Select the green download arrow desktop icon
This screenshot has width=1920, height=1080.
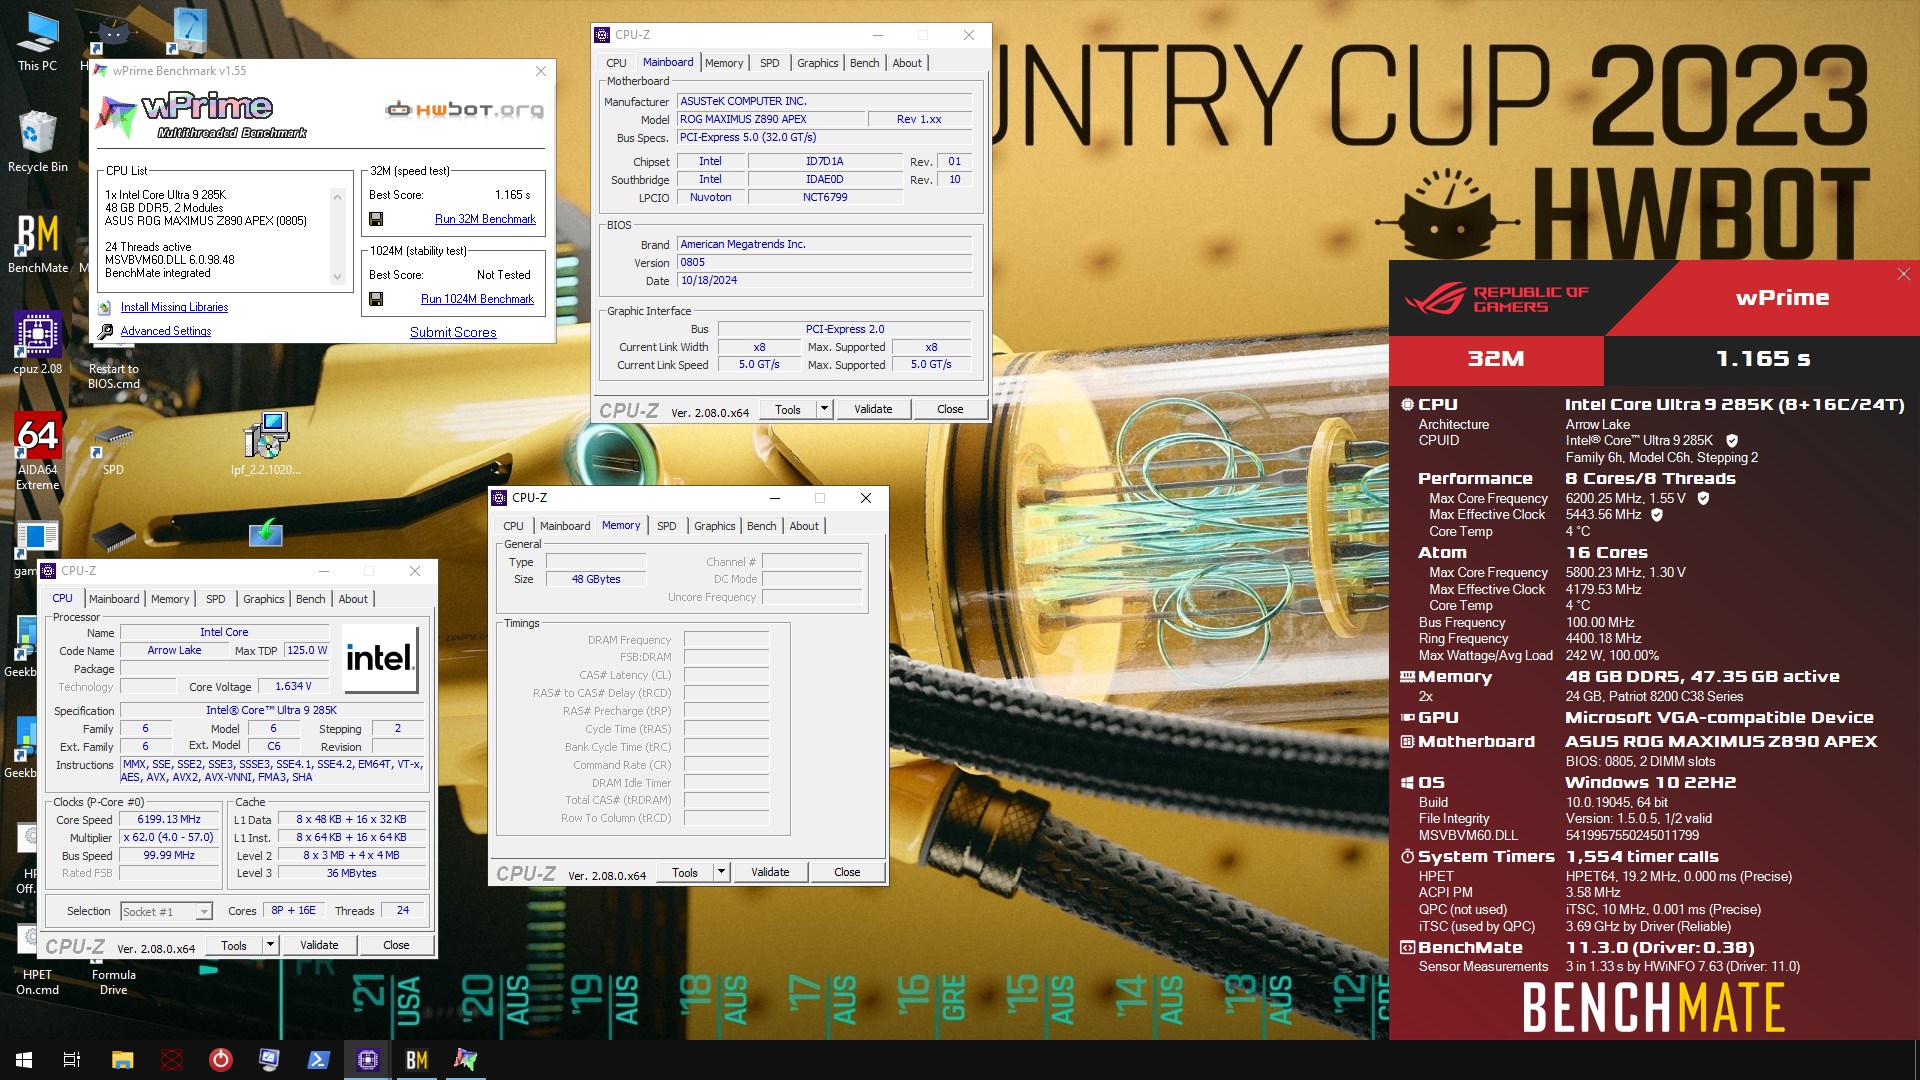tap(266, 533)
